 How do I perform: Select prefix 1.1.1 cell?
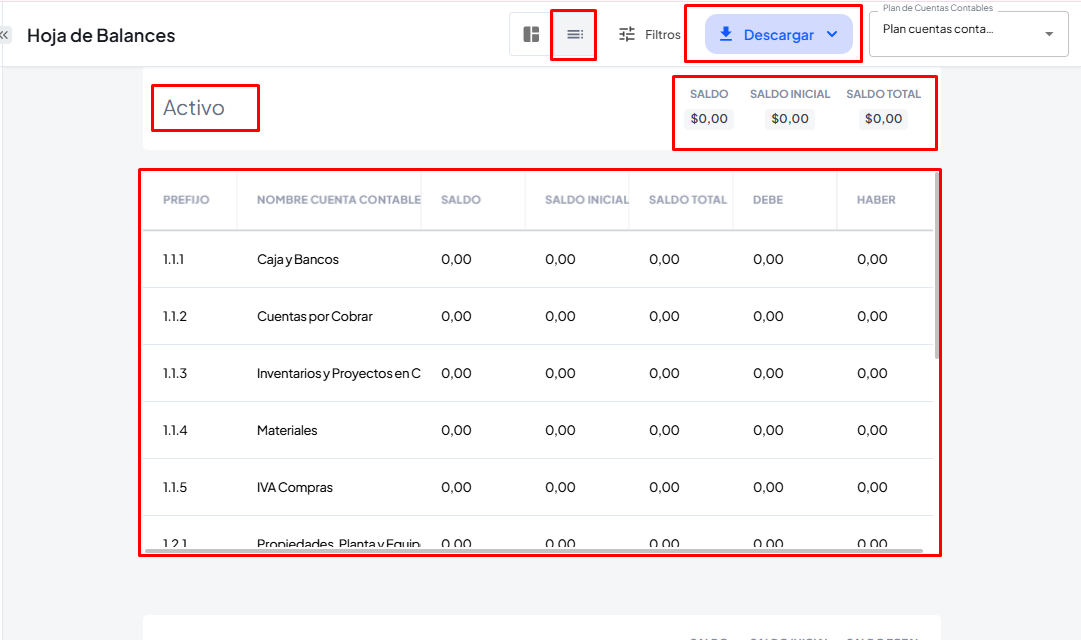174,259
